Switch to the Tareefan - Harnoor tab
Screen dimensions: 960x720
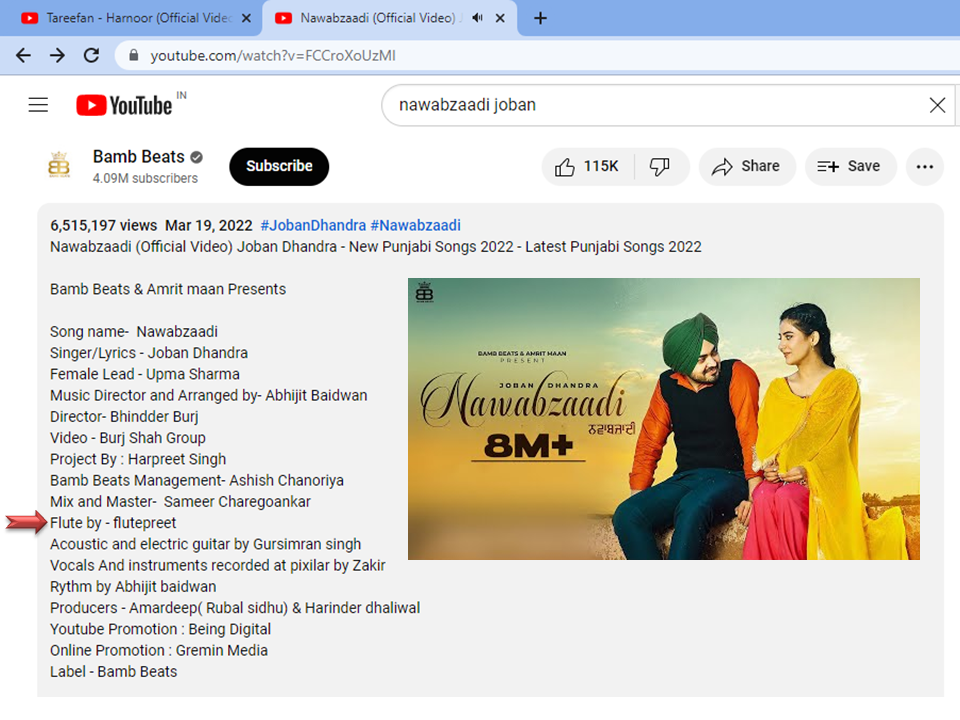point(130,18)
